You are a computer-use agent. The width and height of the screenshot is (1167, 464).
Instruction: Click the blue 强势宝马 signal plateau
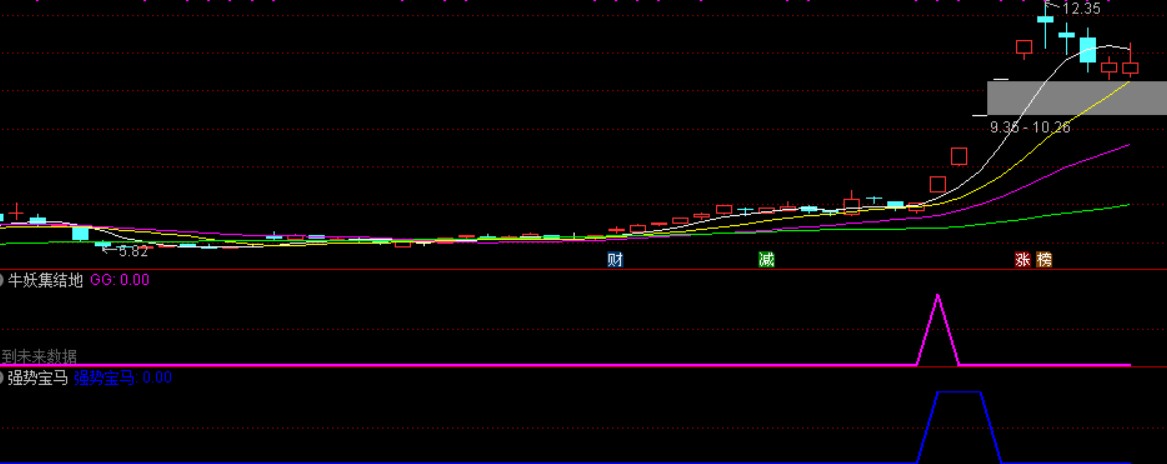[x=959, y=392]
